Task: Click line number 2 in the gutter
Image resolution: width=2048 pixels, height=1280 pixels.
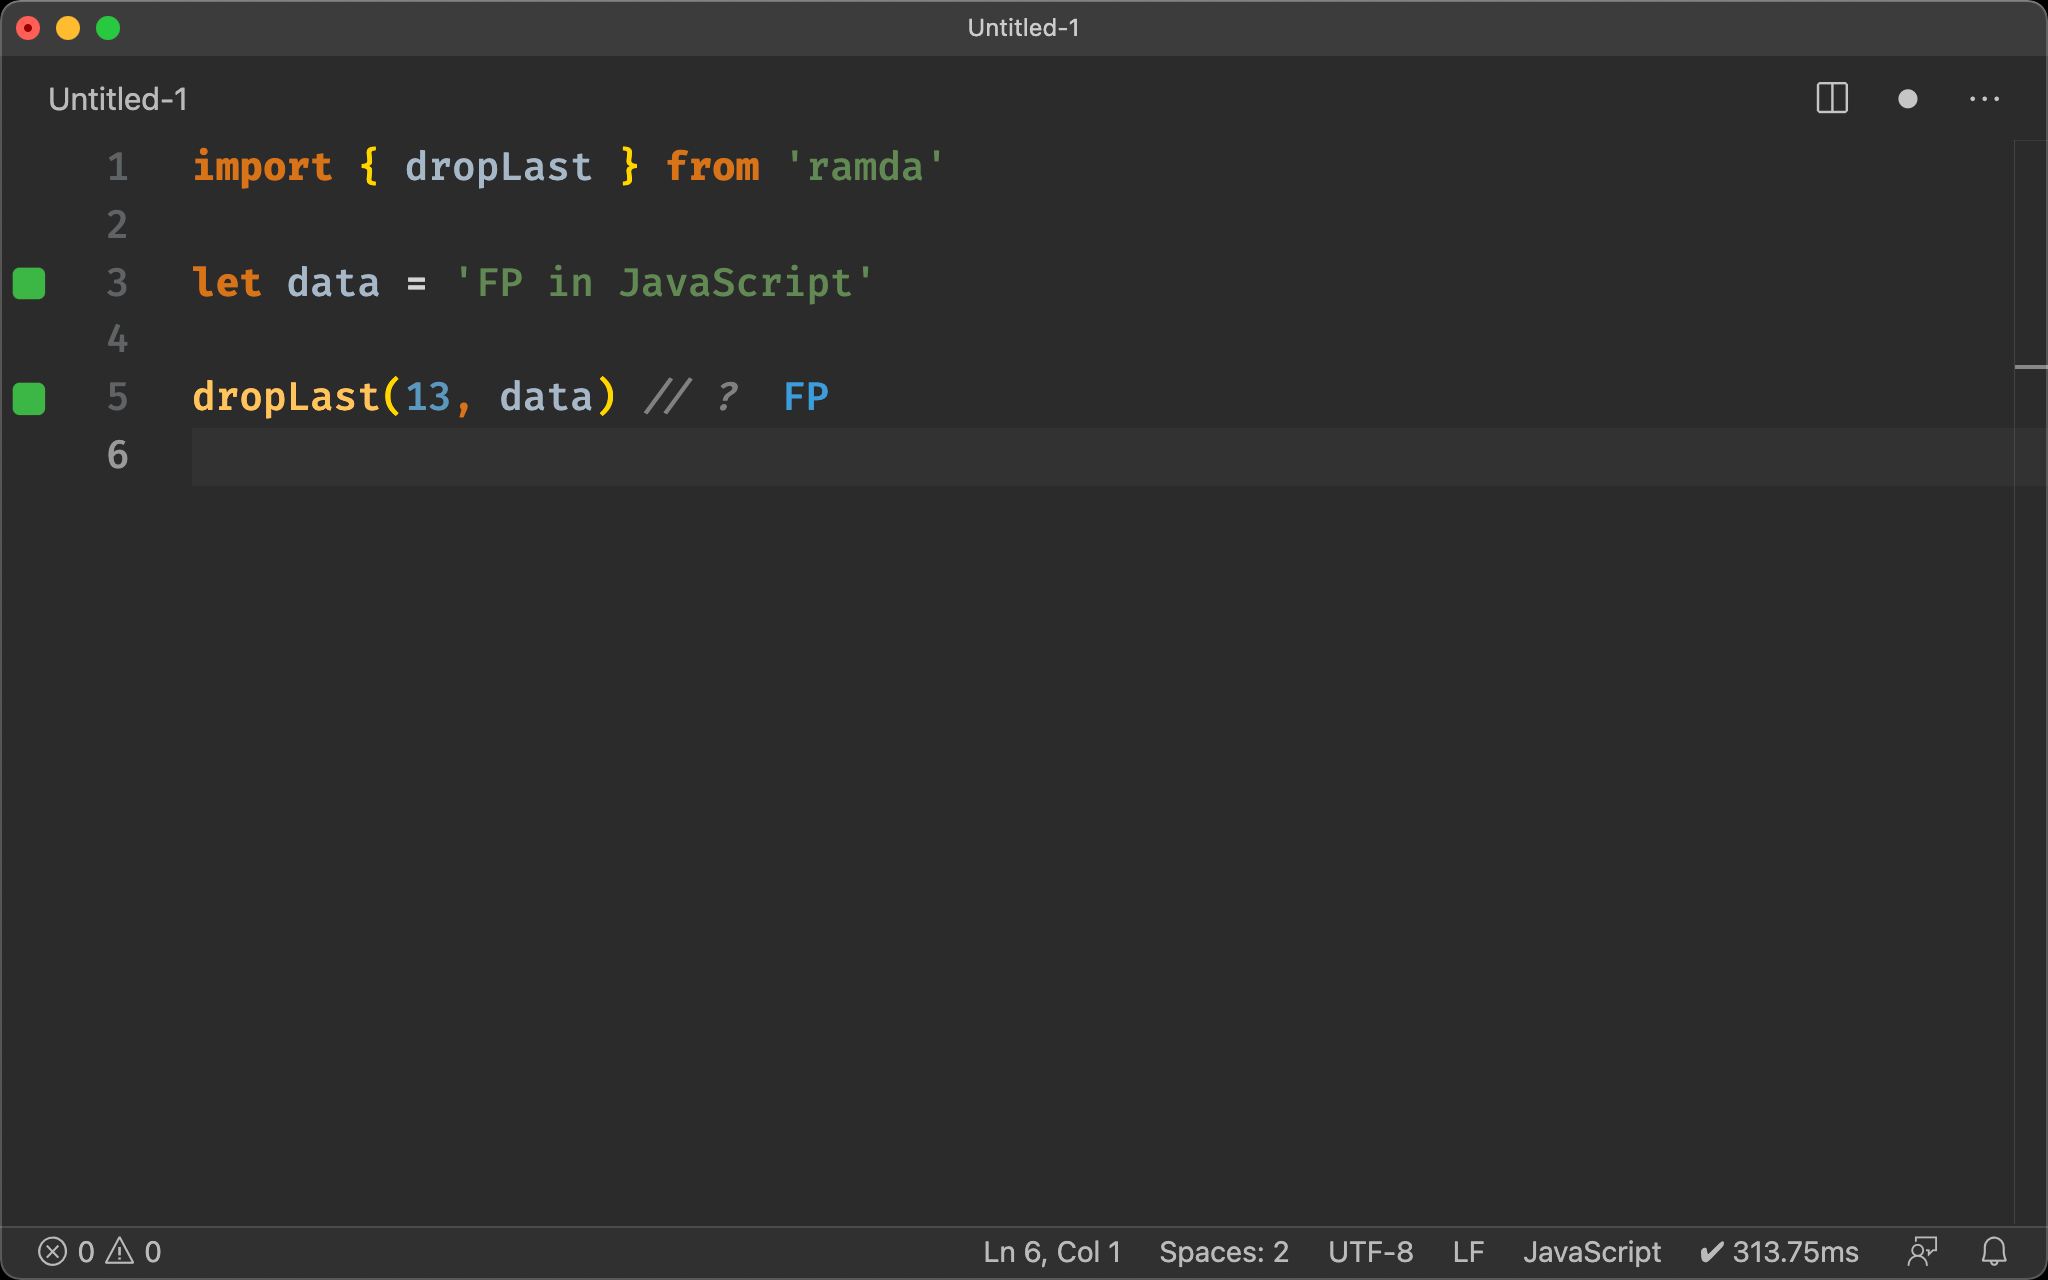Action: tap(118, 225)
